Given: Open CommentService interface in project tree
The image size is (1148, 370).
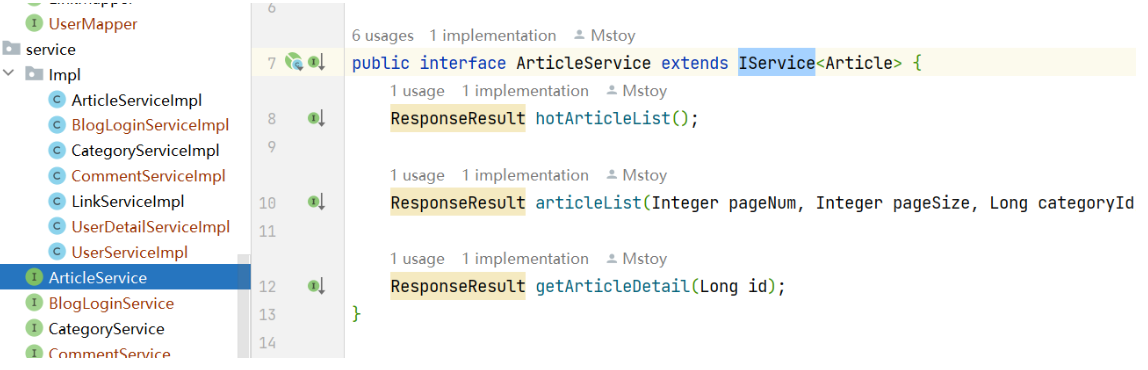Looking at the screenshot, I should pos(109,353).
